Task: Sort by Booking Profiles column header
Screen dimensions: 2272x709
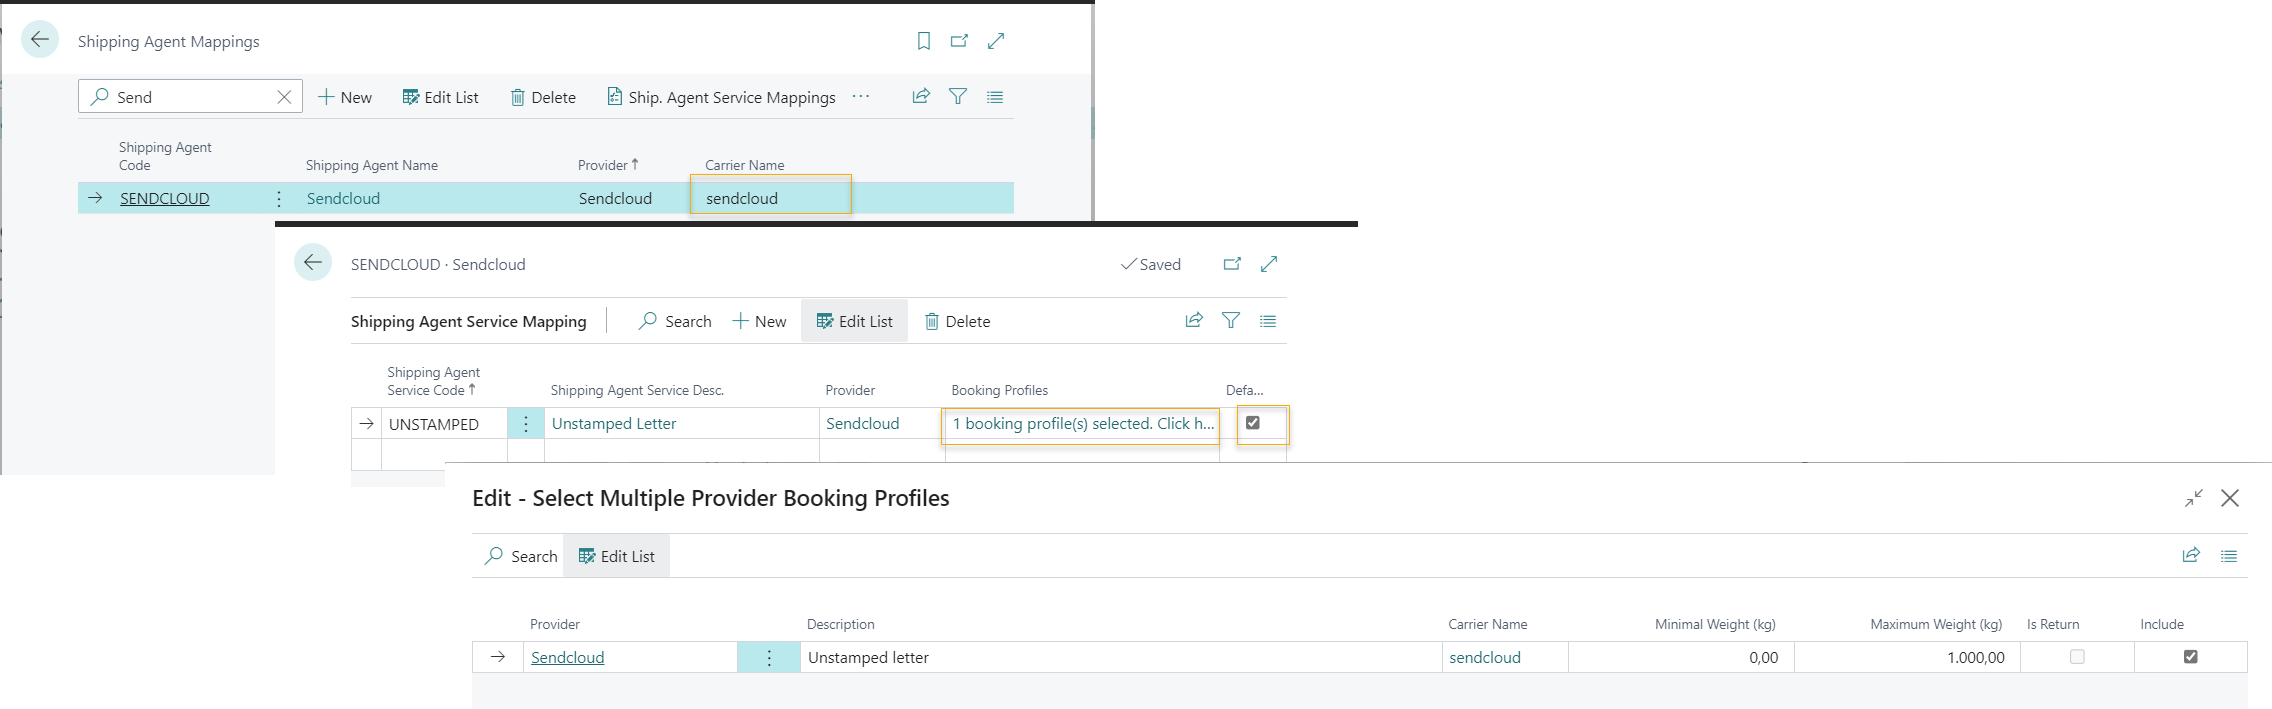Action: click(x=1000, y=390)
